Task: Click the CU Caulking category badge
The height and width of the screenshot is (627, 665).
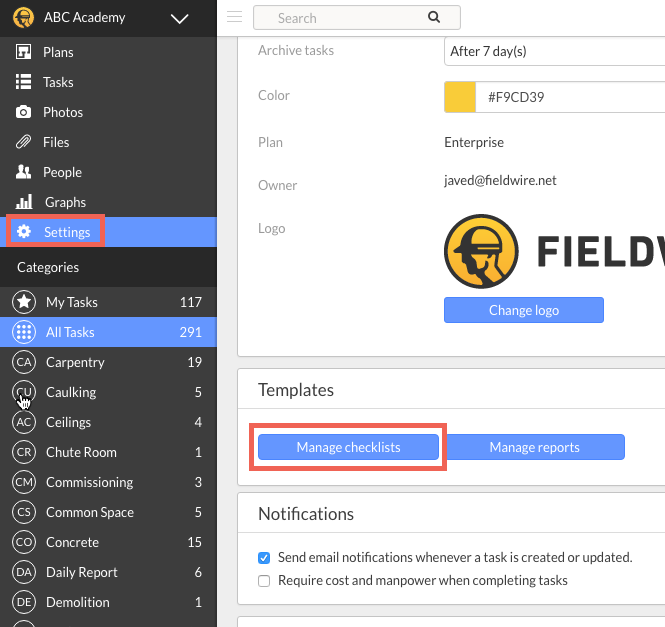Action: pos(24,392)
